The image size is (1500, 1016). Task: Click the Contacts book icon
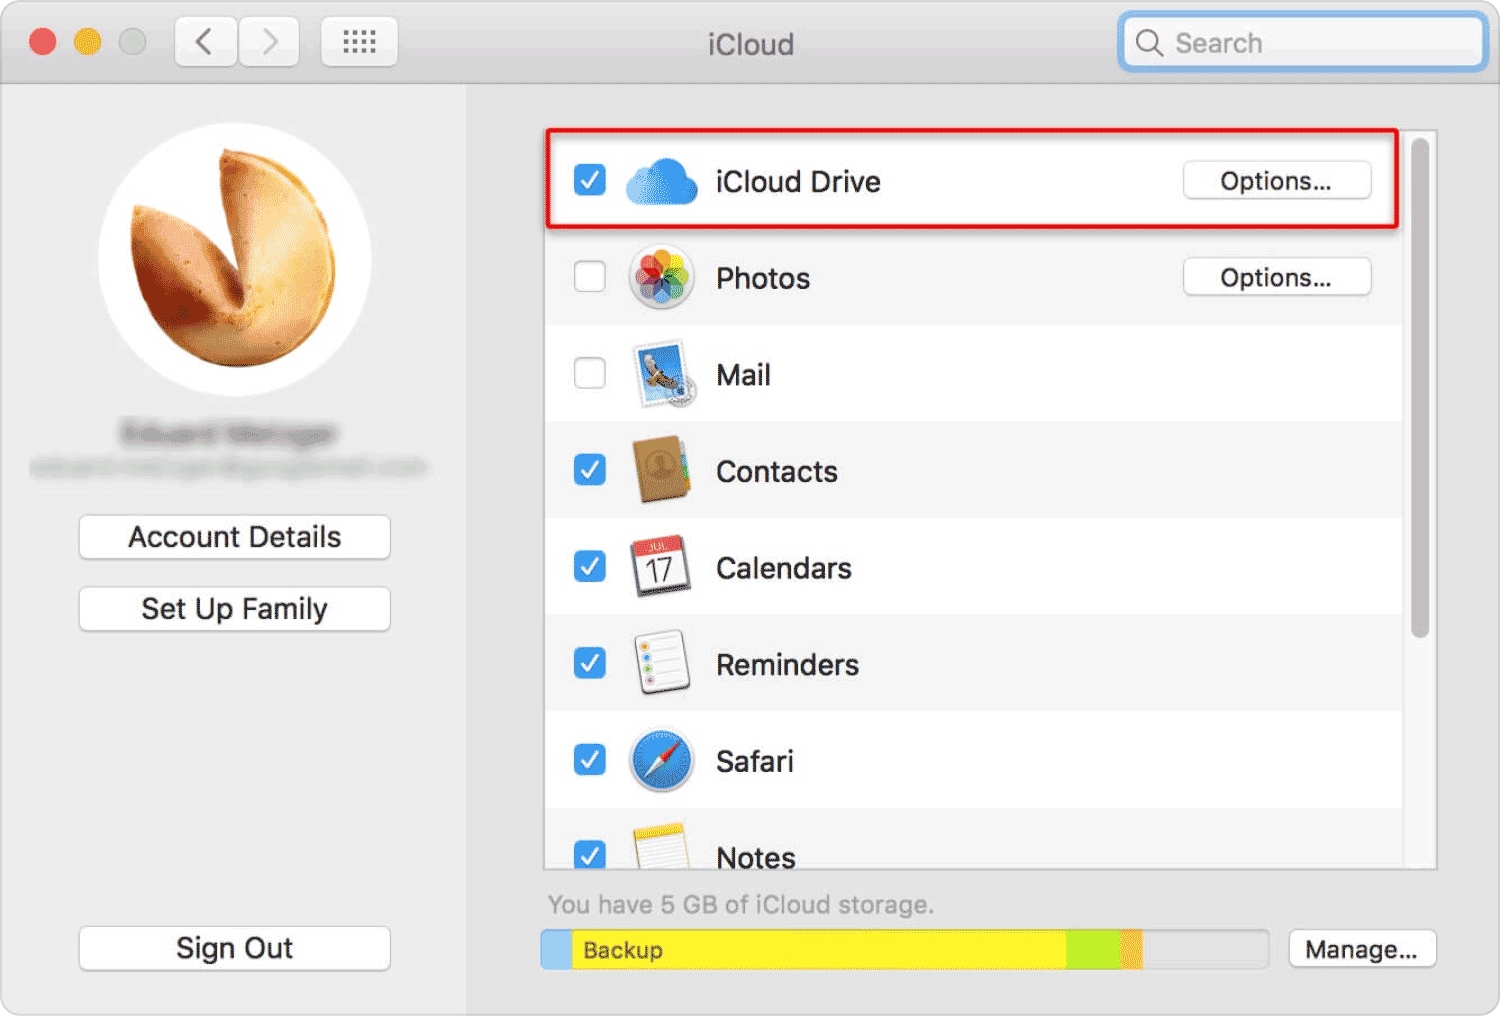(x=661, y=470)
